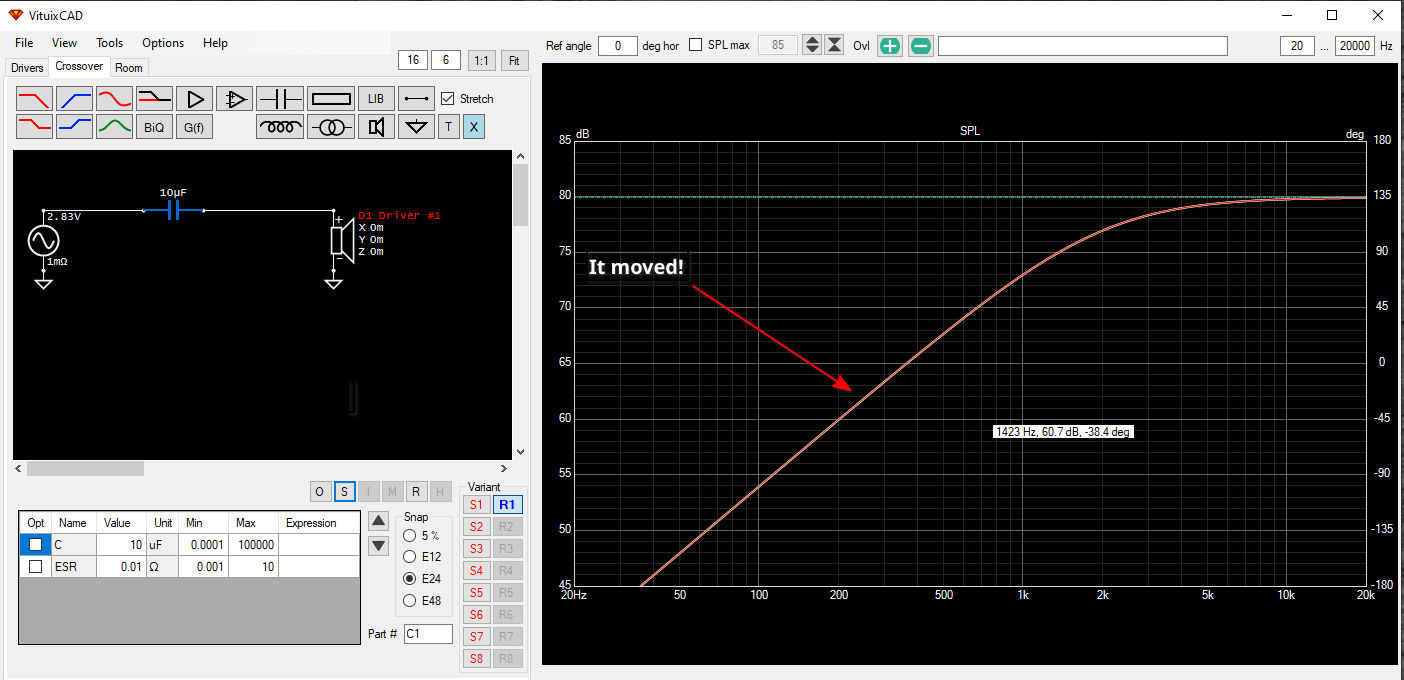Click the T text button

point(449,127)
